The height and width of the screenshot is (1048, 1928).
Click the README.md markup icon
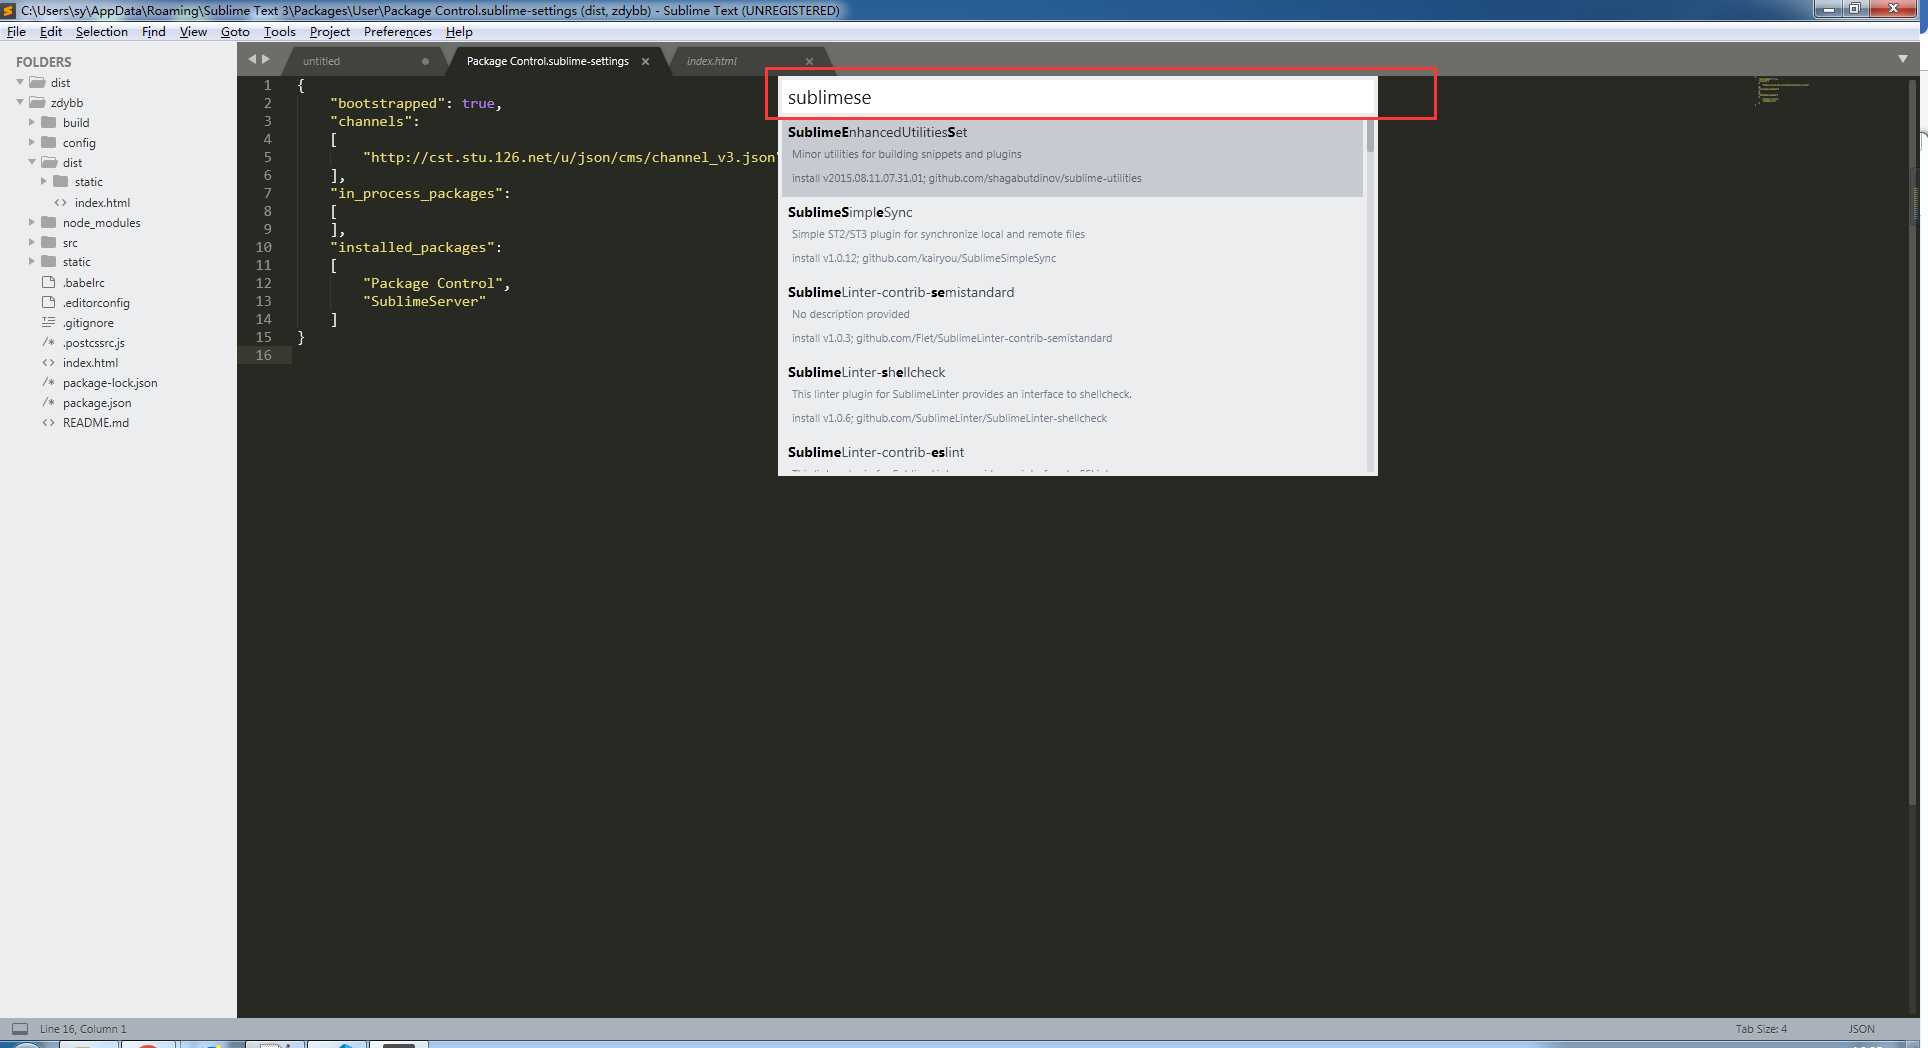[48, 422]
